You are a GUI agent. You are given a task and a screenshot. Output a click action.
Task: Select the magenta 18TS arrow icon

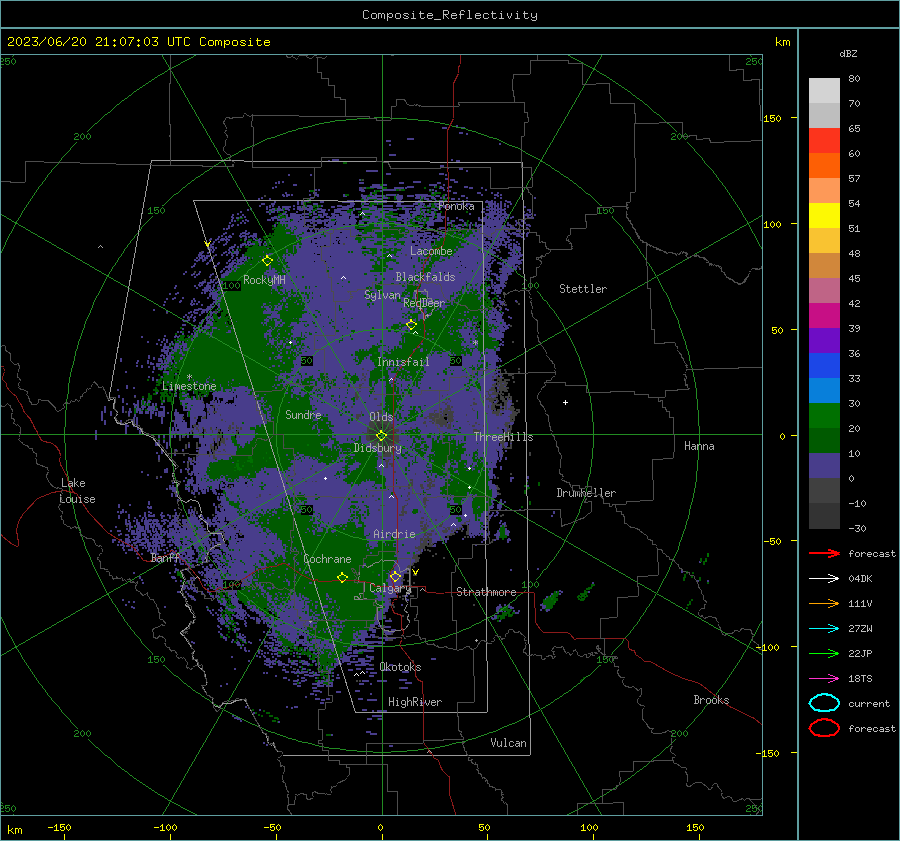[x=824, y=679]
